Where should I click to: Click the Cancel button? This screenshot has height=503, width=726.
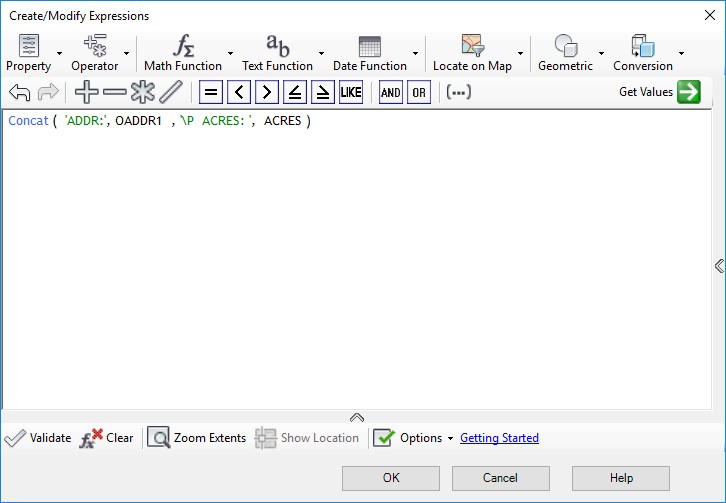(x=501, y=478)
